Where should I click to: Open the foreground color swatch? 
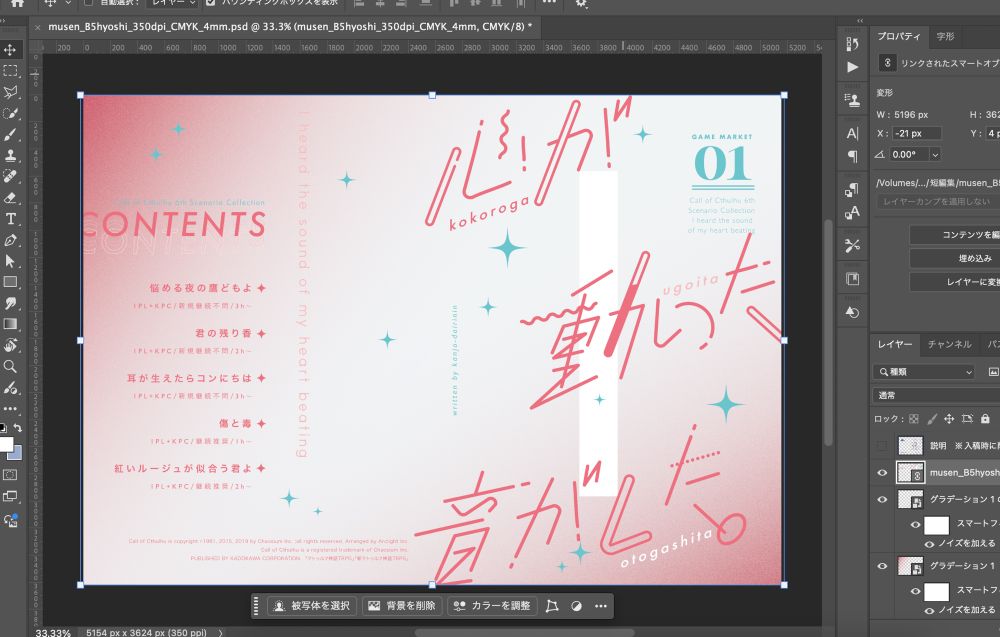click(x=5, y=444)
